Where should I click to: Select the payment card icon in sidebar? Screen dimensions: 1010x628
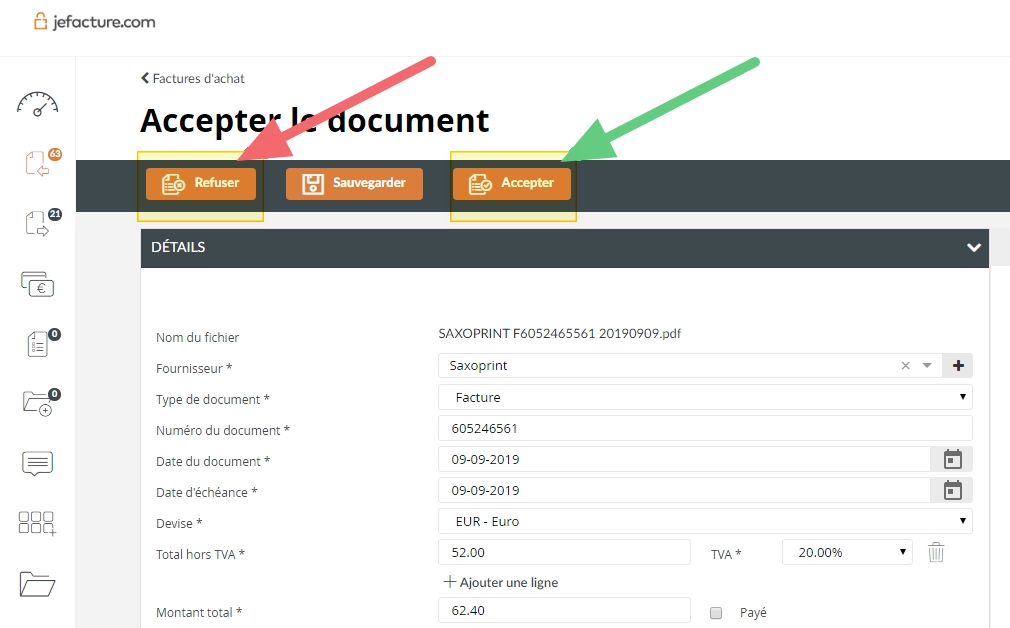point(37,284)
